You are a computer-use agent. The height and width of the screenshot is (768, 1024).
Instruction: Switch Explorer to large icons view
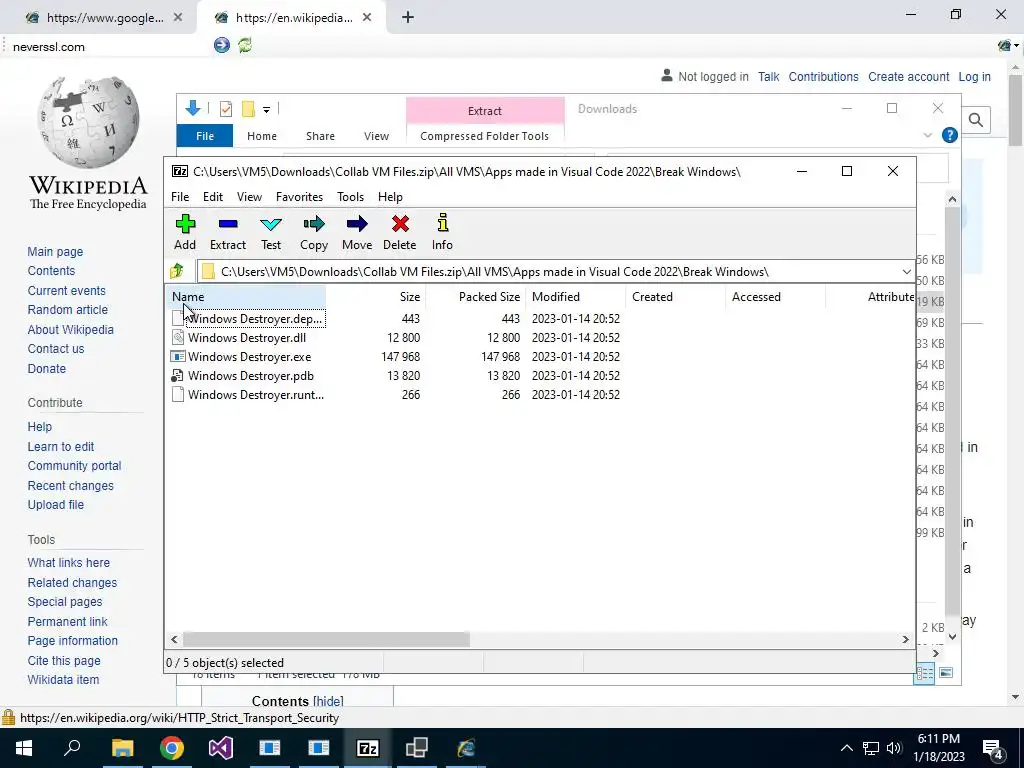click(946, 673)
